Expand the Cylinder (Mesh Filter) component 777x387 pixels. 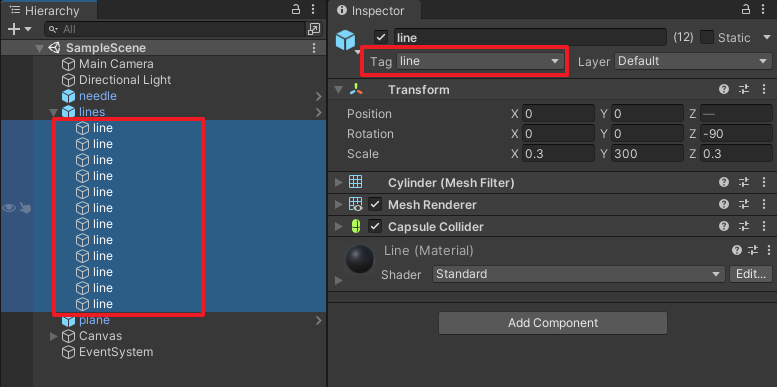point(338,183)
